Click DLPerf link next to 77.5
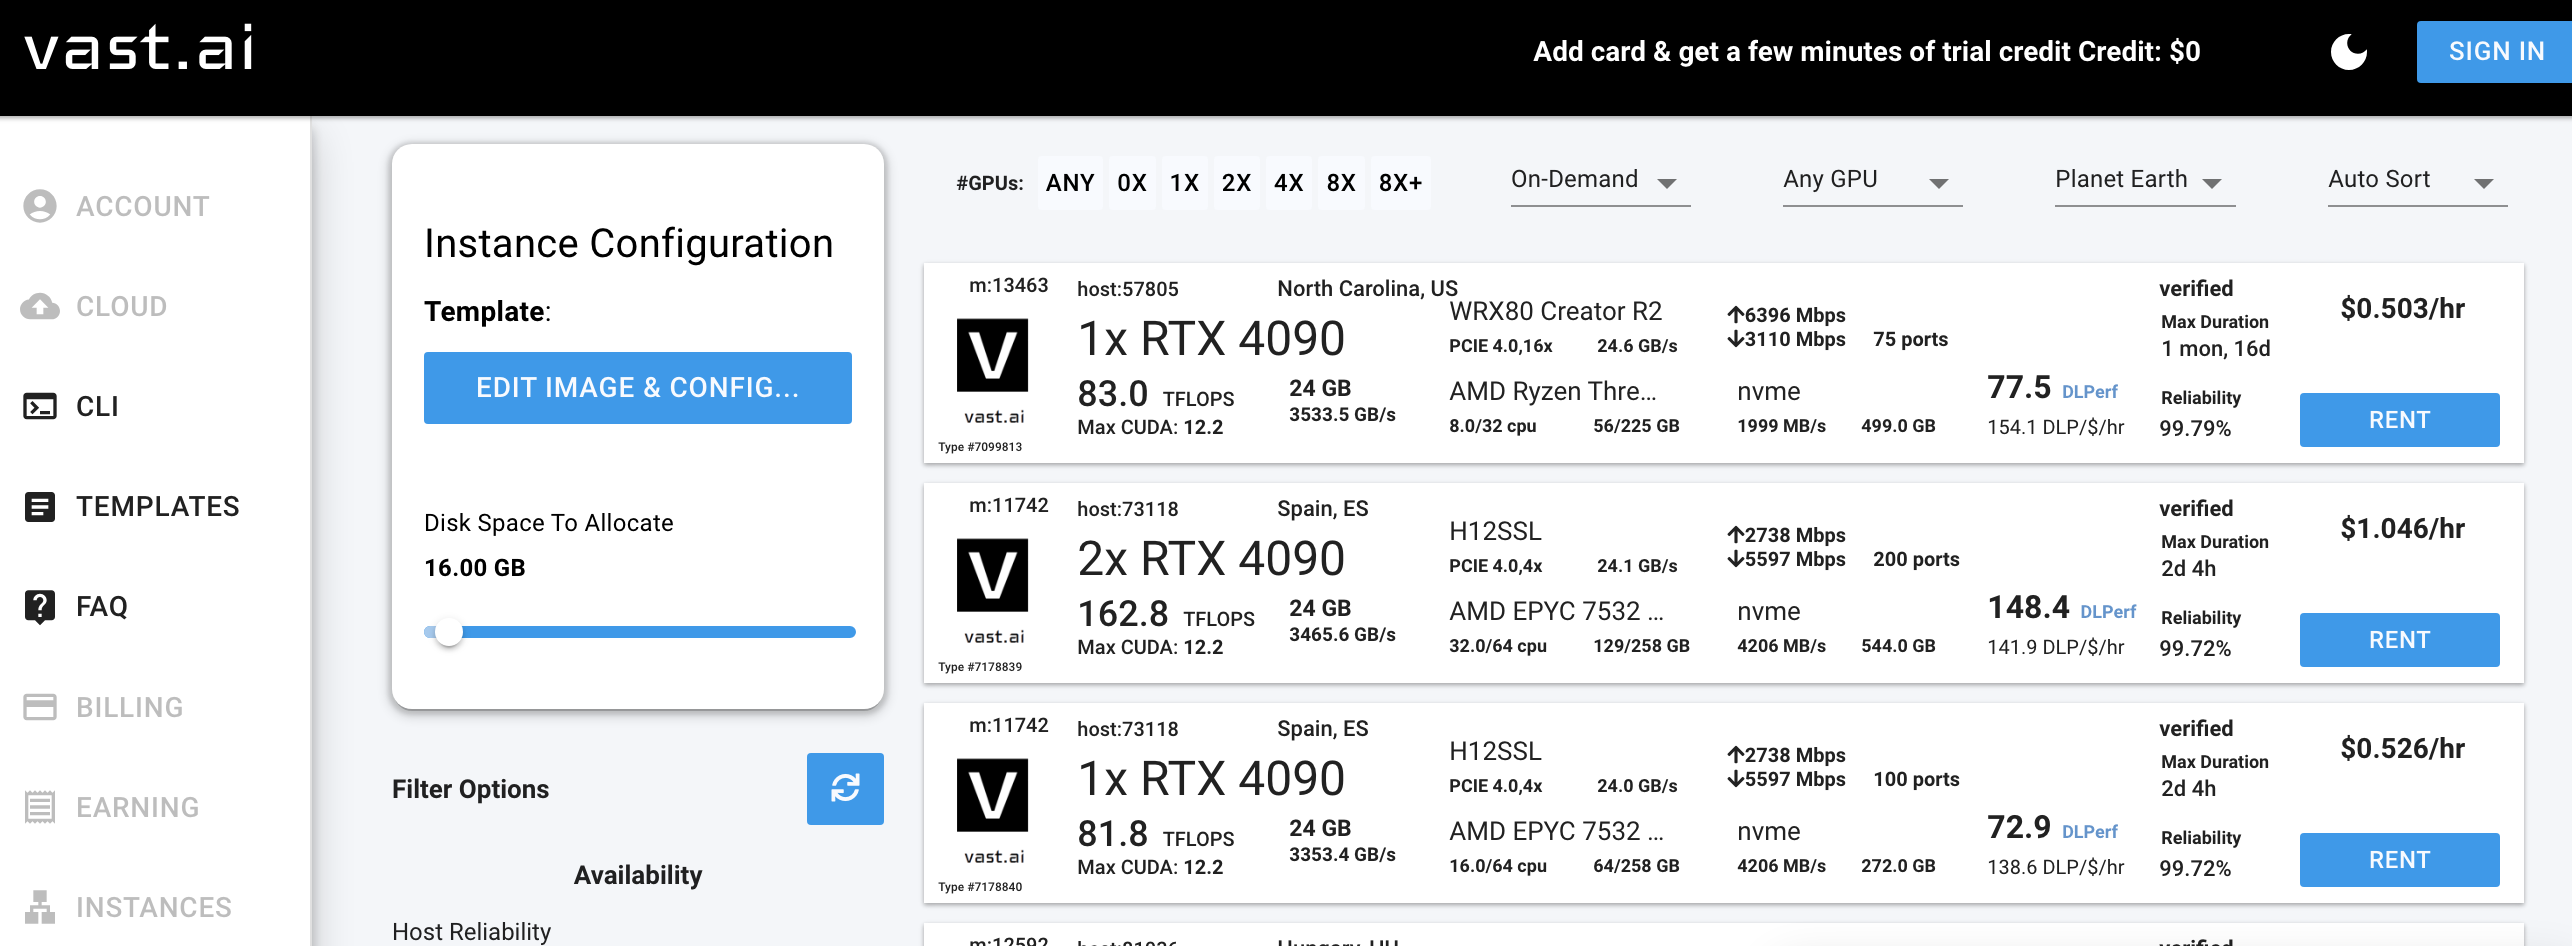The width and height of the screenshot is (2572, 946). (2090, 392)
